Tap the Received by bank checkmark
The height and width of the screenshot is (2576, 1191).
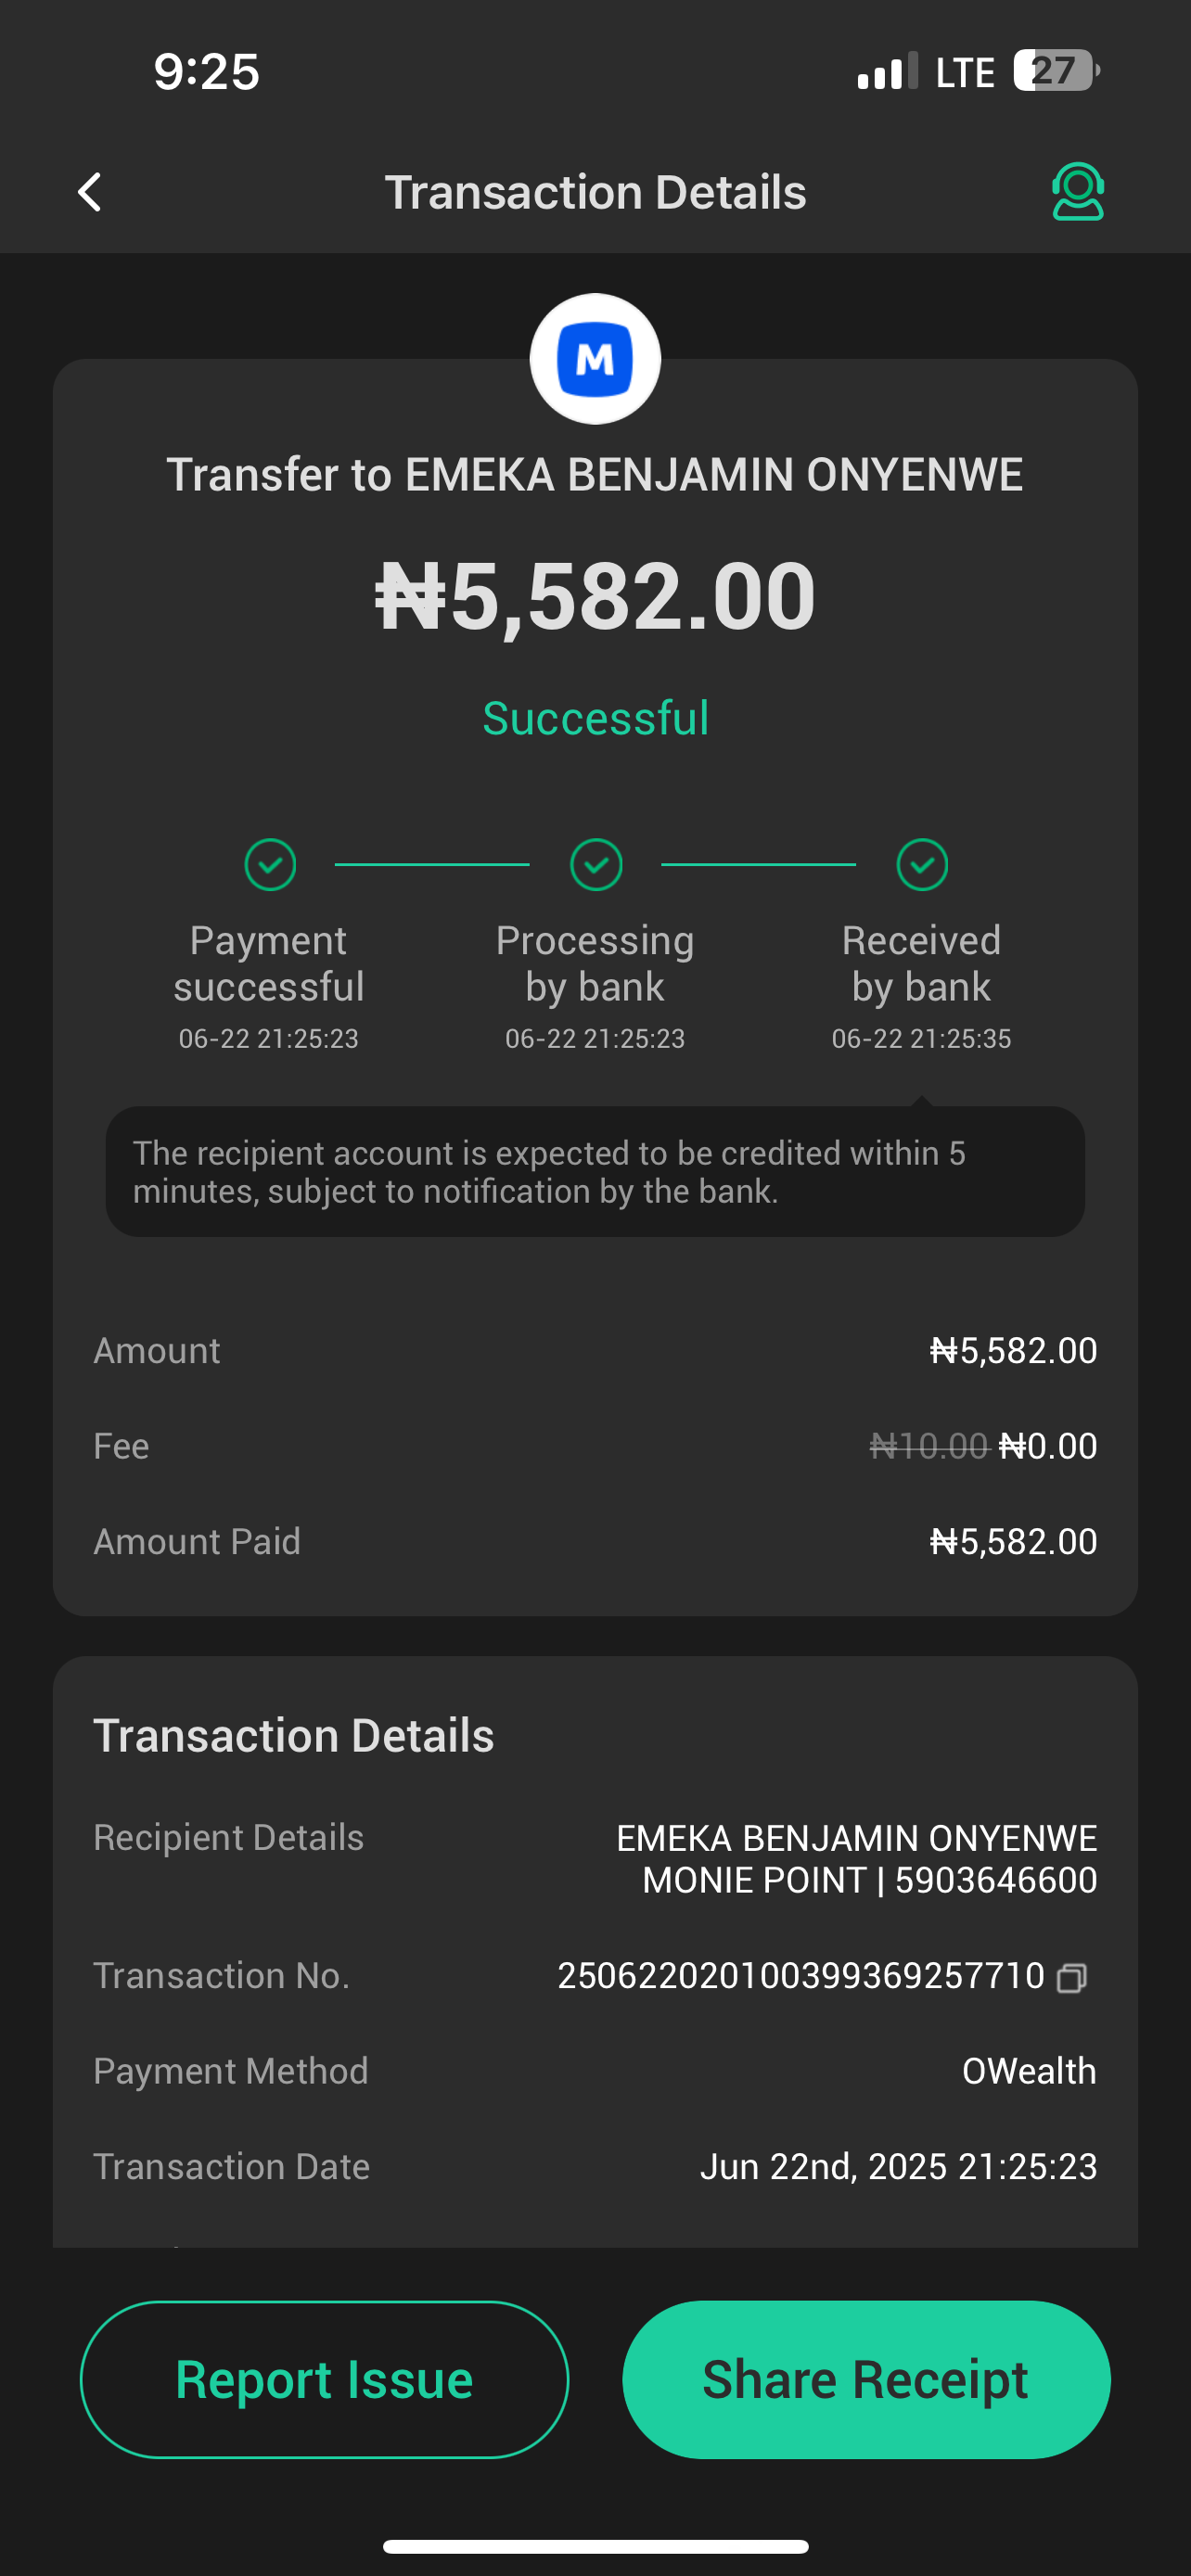922,864
